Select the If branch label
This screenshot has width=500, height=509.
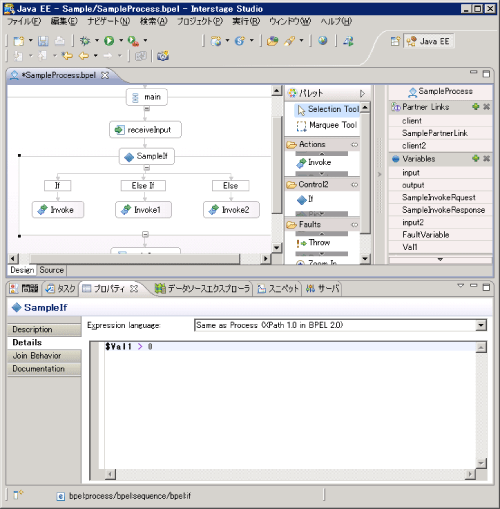[58, 186]
